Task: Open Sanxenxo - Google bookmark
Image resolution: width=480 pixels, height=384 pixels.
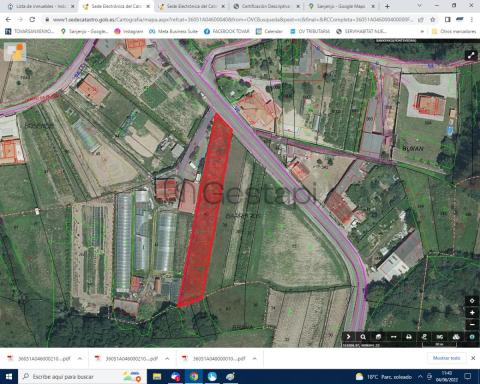Action: coord(84,31)
